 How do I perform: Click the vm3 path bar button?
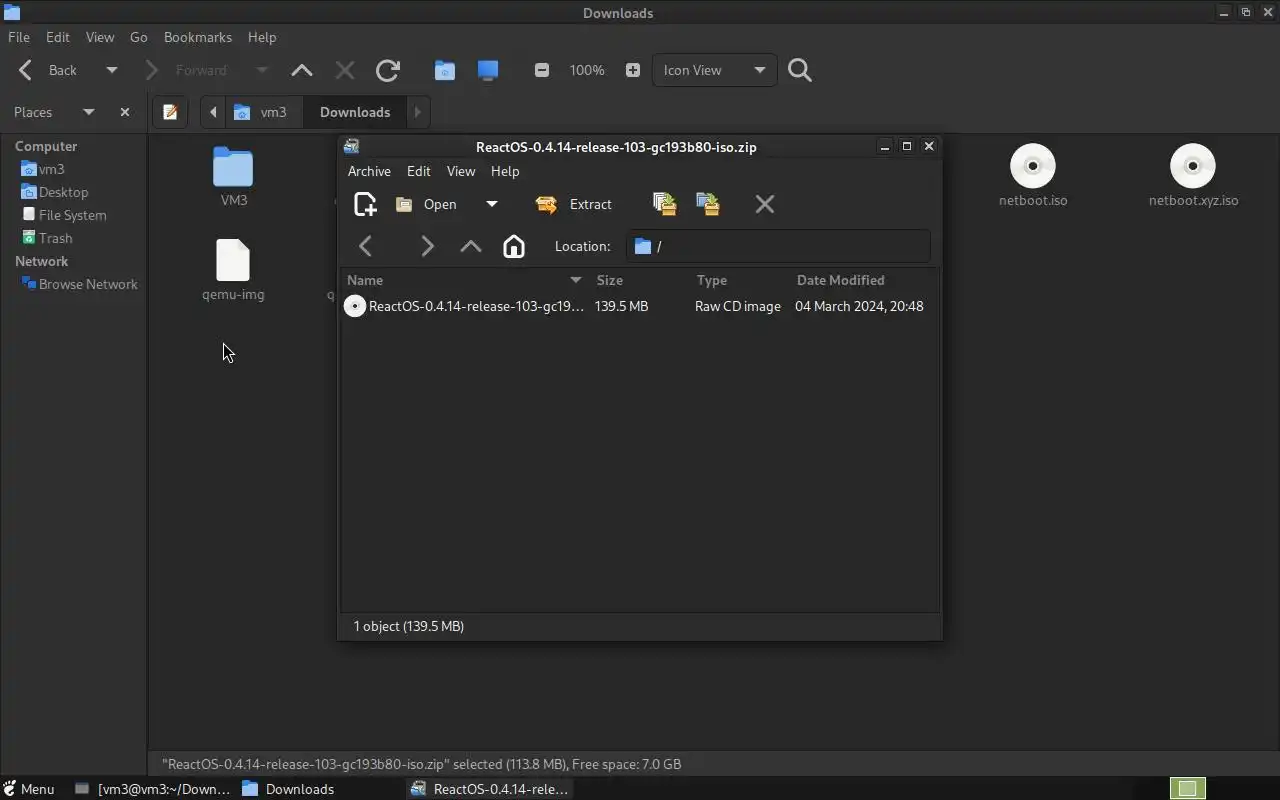262,112
